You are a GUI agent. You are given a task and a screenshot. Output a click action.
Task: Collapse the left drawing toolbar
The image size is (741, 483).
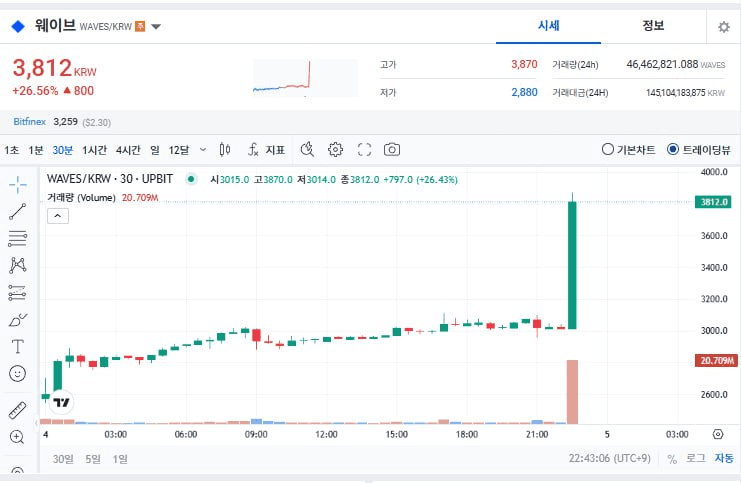(36, 423)
